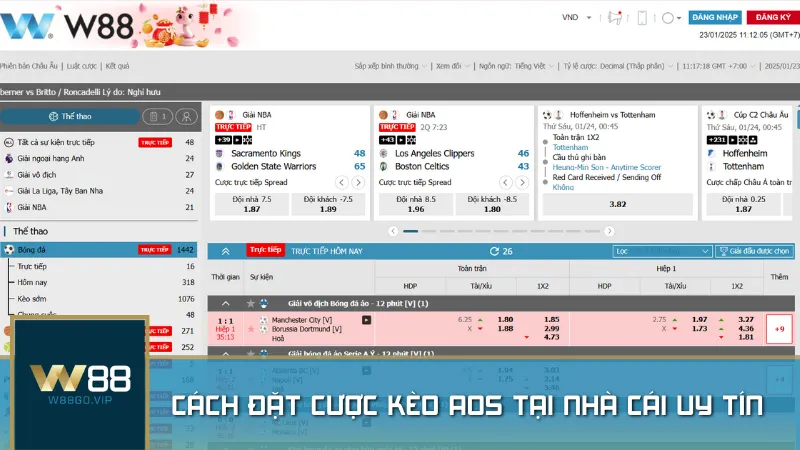Toggle star for Giải vô địch Bóng đá ảo league
Screen dimensions: 800x450
click(x=250, y=303)
